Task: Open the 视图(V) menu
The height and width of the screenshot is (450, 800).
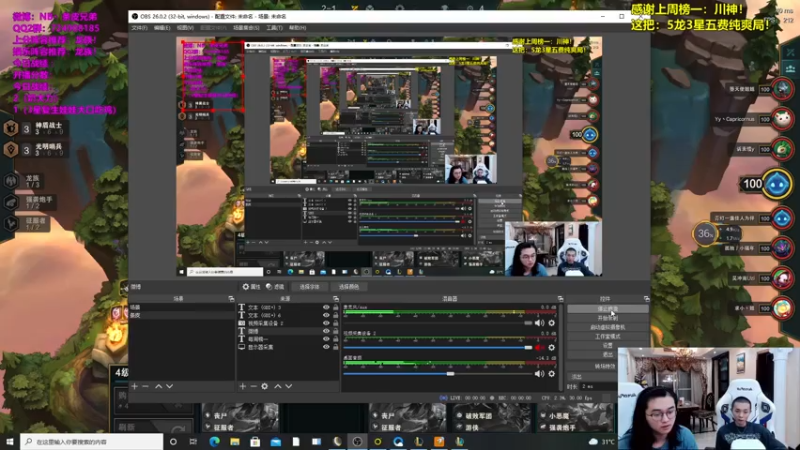Action: pos(185,28)
